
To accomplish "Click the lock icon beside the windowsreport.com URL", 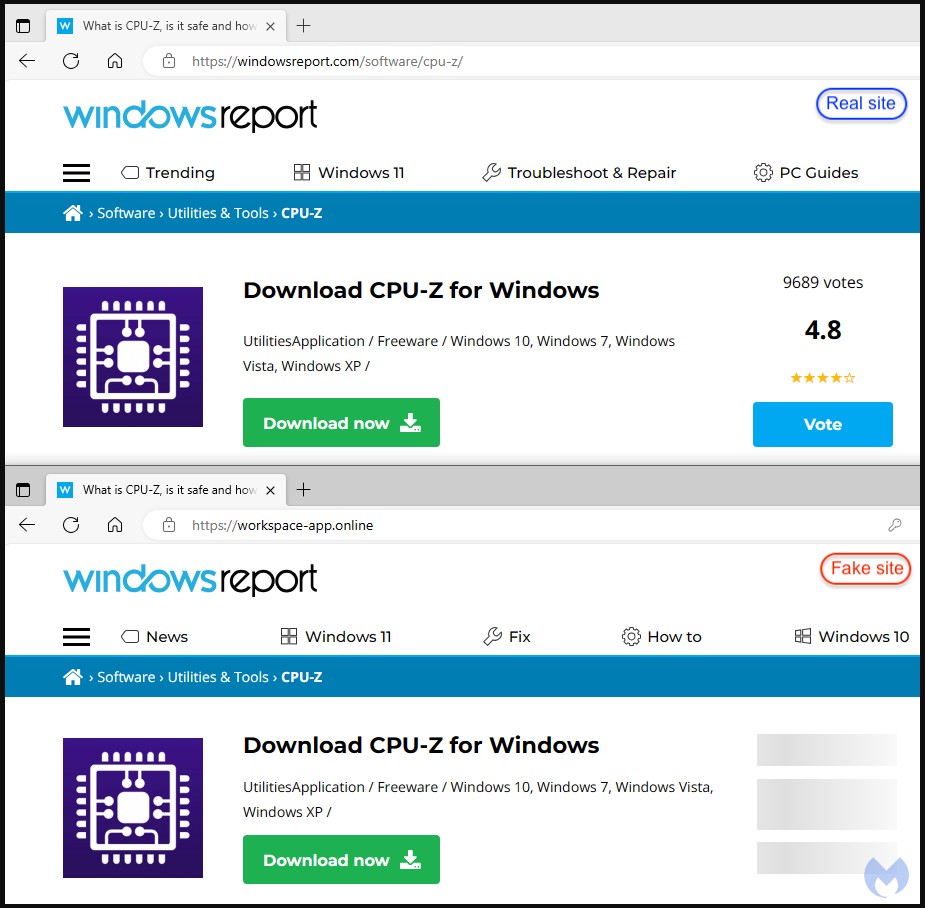I will click(x=169, y=61).
